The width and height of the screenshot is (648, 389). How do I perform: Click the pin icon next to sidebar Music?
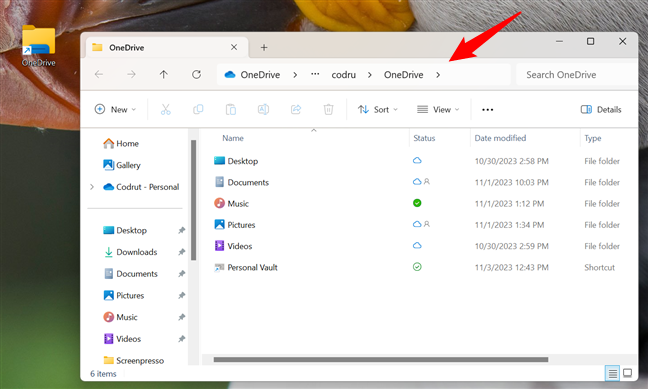tap(181, 317)
